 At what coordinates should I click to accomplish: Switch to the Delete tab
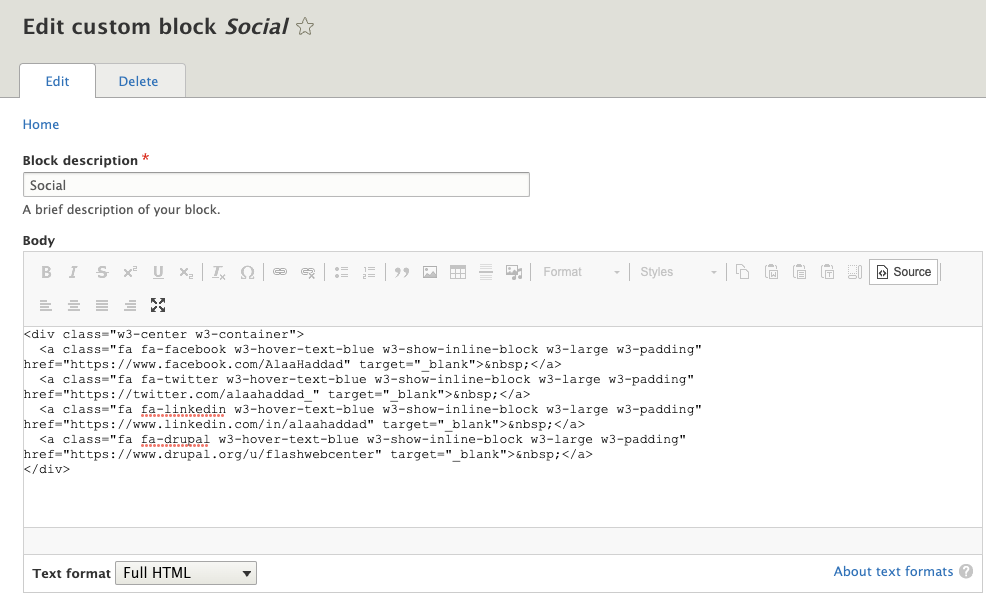pos(139,81)
